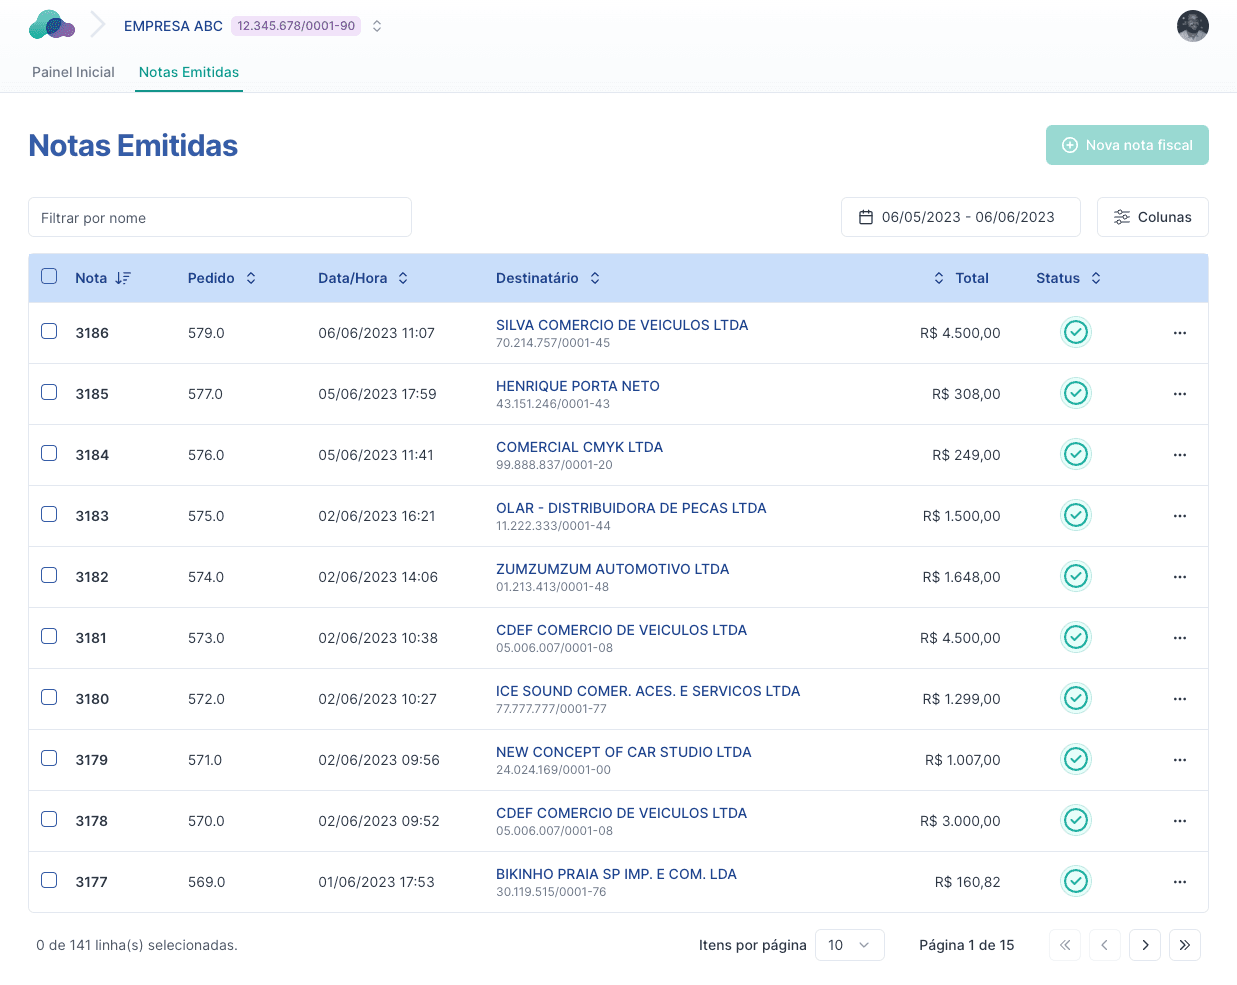Screen dimensions: 1237x985
Task: Click the company logo in the header
Action: click(x=50, y=25)
